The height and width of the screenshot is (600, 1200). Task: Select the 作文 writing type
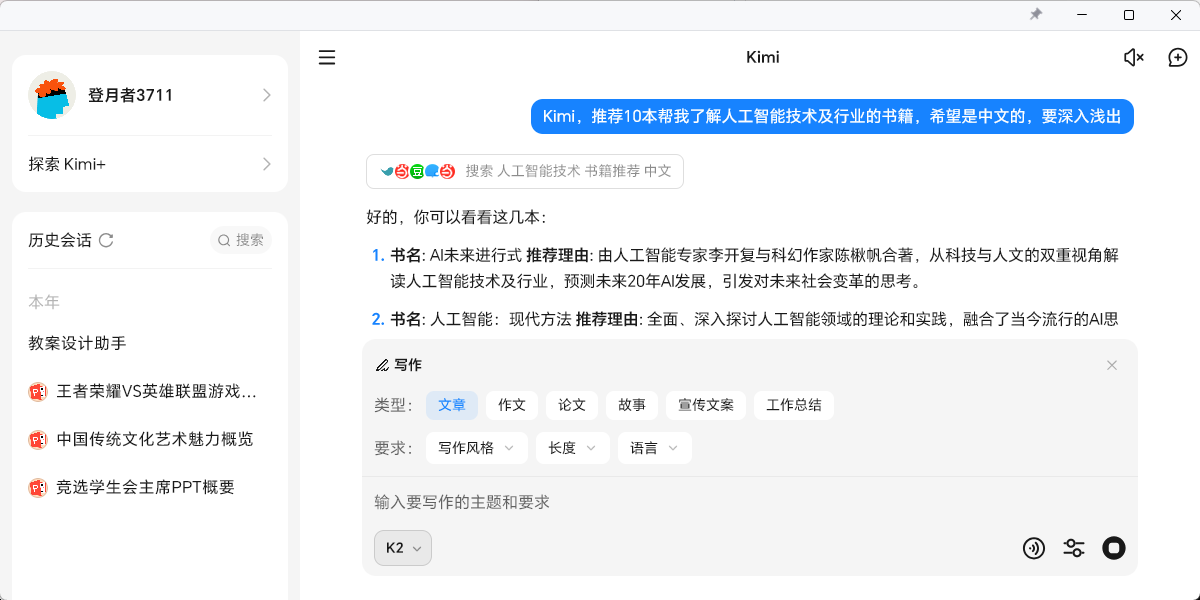click(x=511, y=405)
